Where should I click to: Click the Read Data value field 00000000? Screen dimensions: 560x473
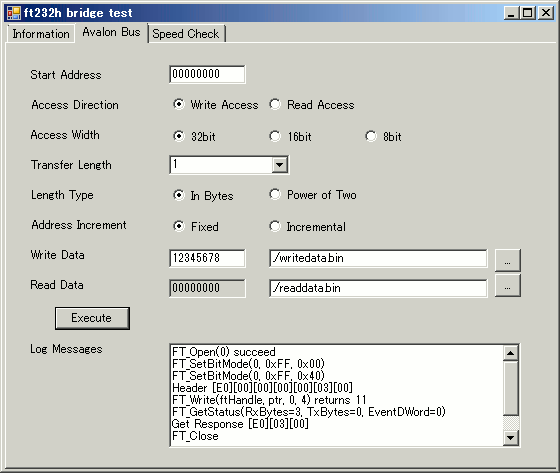click(x=208, y=288)
